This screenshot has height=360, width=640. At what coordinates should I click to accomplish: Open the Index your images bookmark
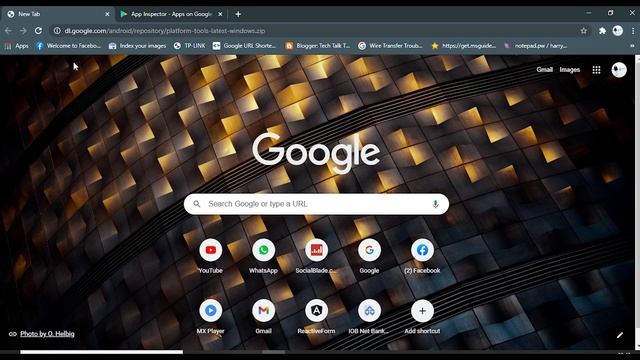tap(137, 46)
